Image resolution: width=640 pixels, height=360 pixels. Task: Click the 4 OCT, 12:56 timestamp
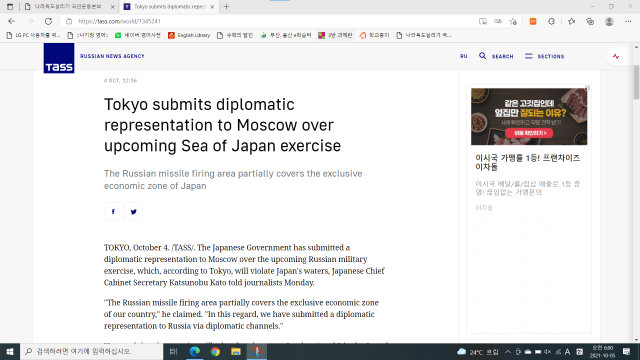click(x=120, y=80)
